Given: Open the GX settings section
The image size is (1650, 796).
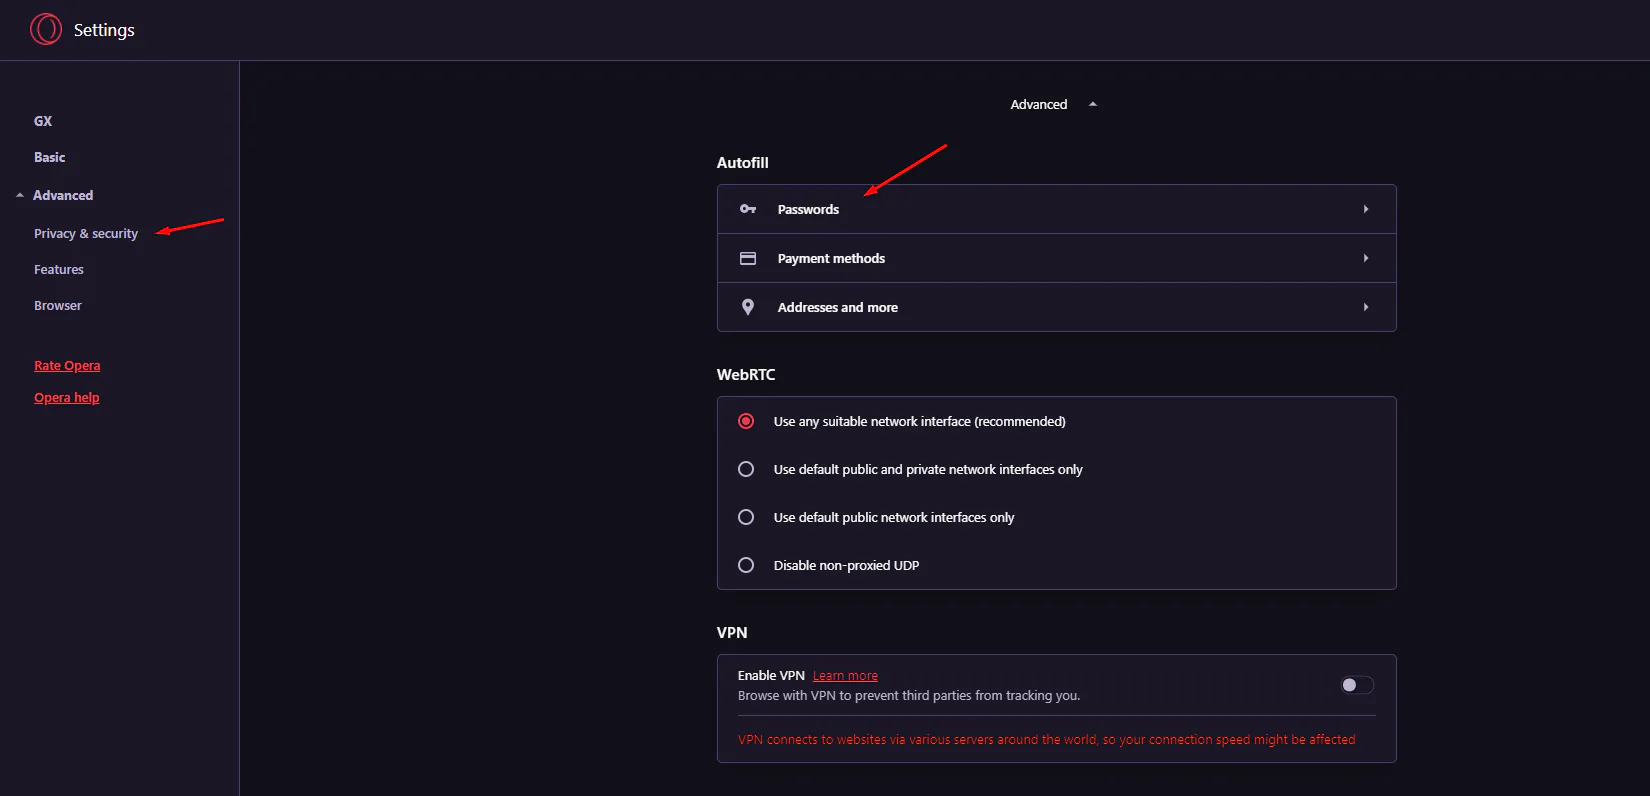Looking at the screenshot, I should [43, 121].
